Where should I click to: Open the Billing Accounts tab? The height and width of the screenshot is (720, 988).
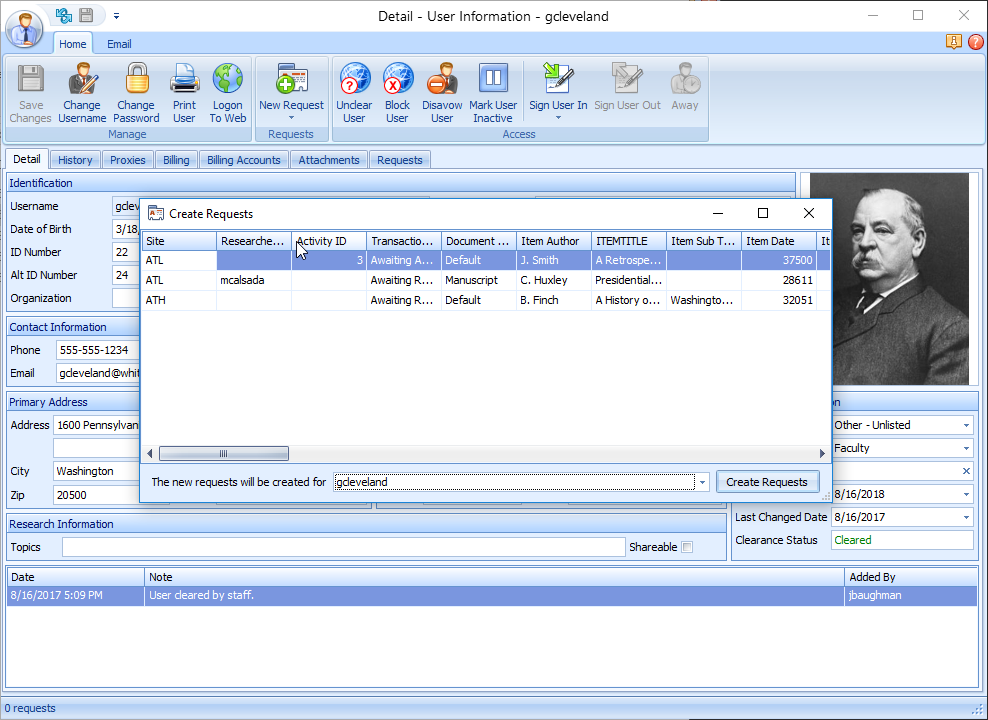[243, 159]
